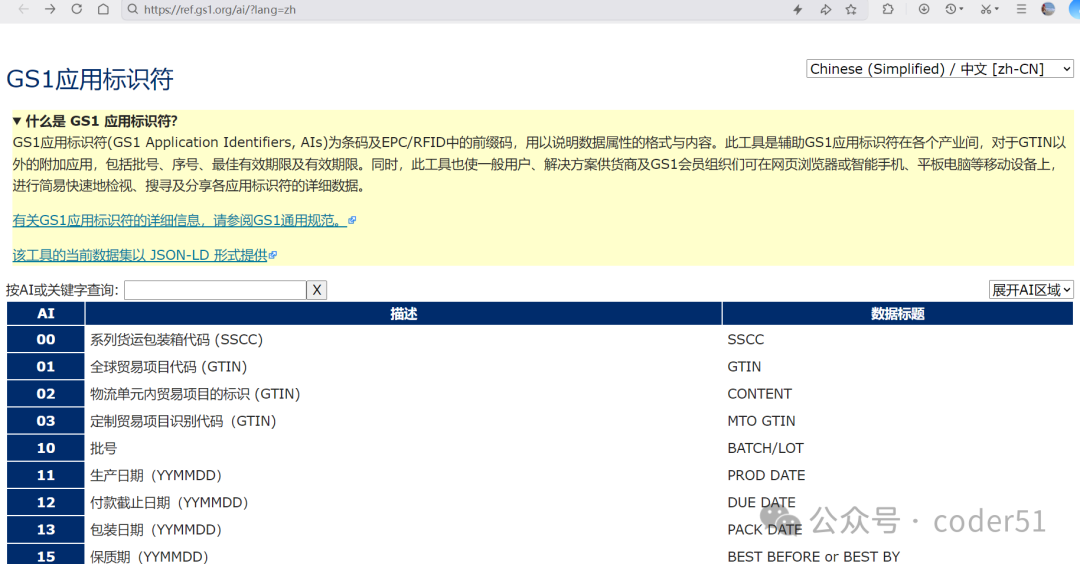
Task: Click the 描述 column header
Action: pos(404,313)
